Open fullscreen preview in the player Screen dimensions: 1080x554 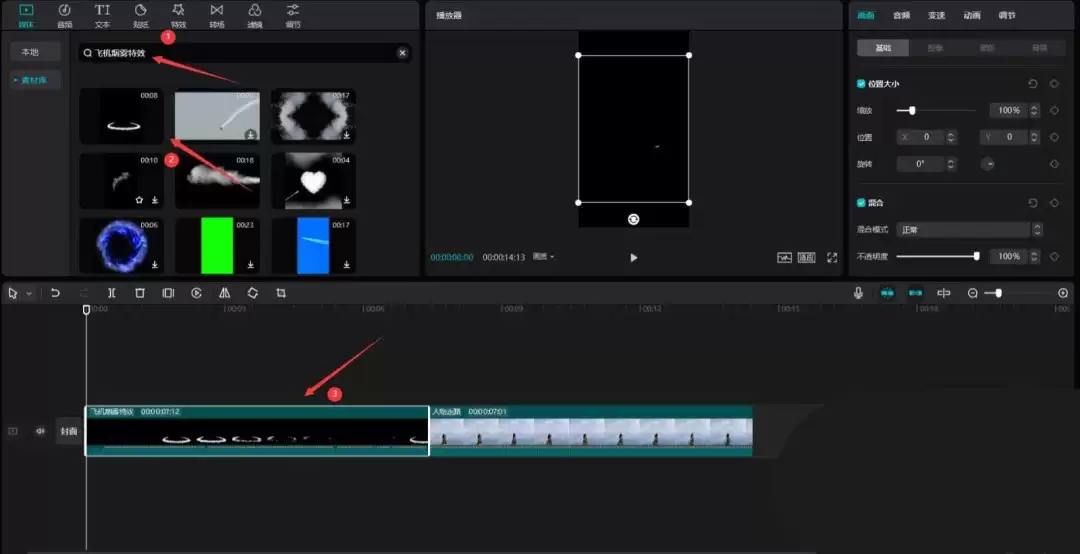coord(832,257)
